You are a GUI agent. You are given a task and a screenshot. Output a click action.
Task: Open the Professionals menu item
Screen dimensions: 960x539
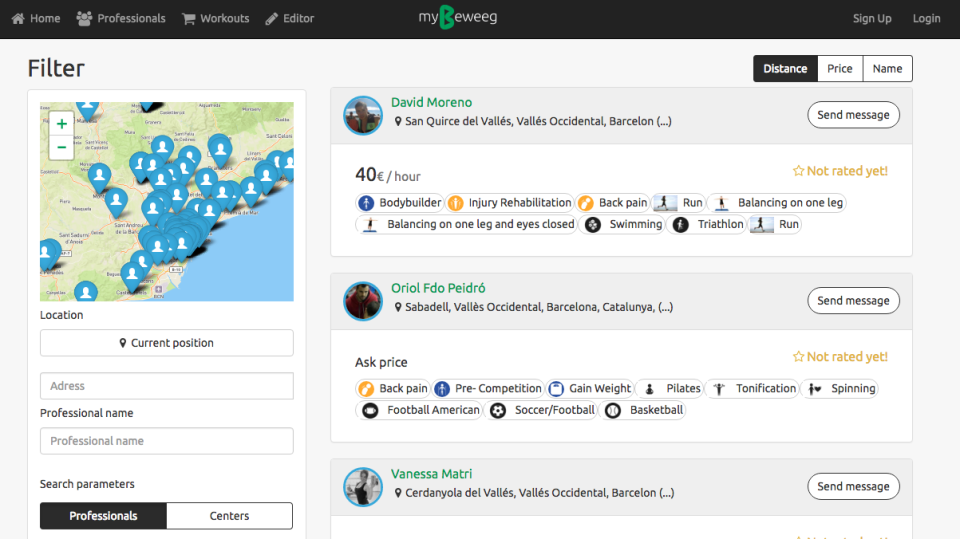(x=121, y=18)
